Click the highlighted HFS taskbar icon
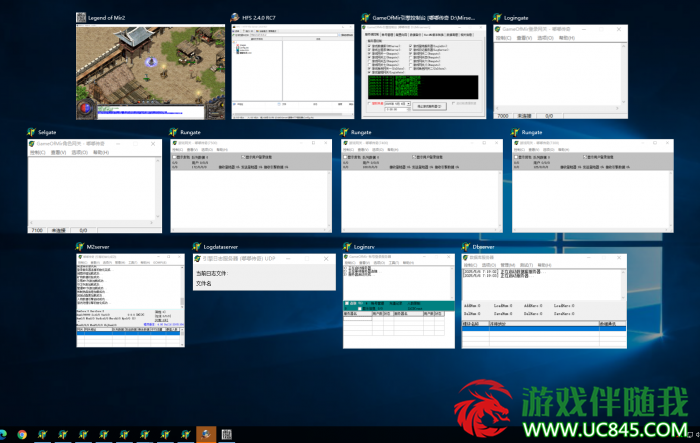700x443 pixels. (206, 434)
